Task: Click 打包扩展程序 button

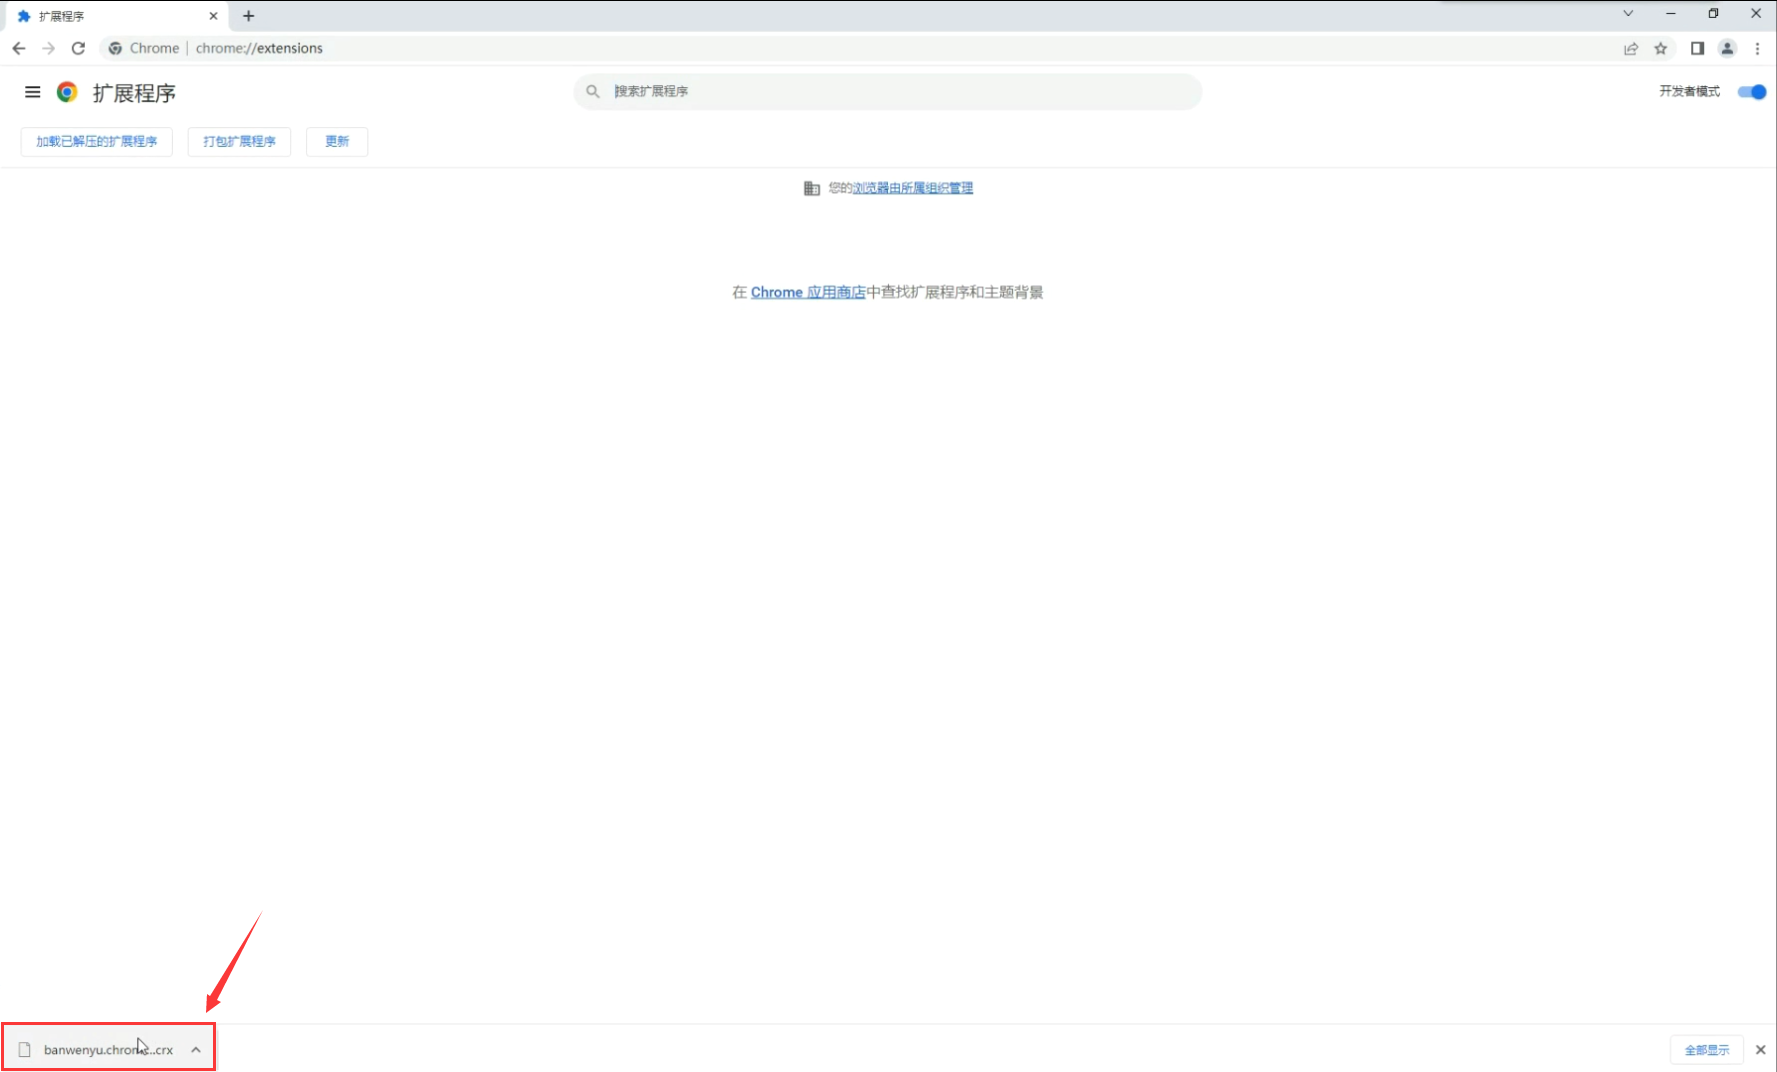Action: tap(239, 142)
